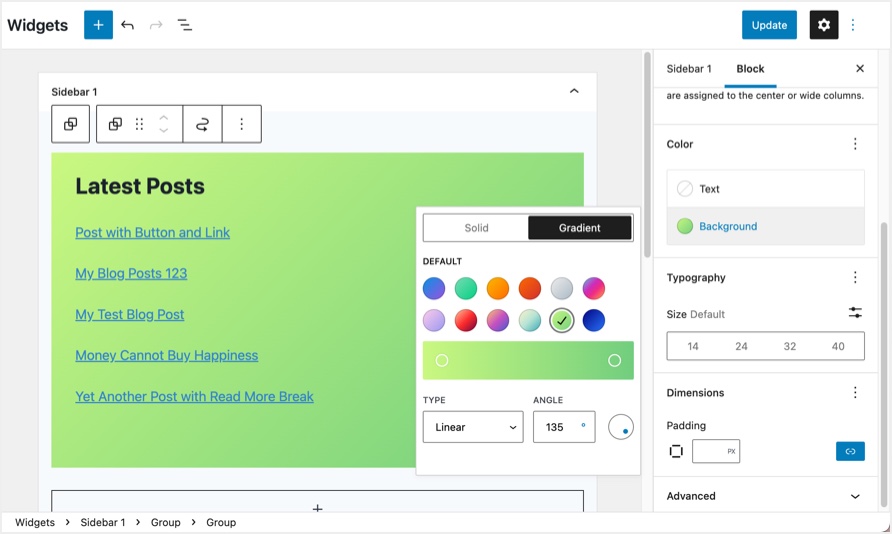Open the gradient Type dropdown
892x534 pixels.
[x=473, y=427]
